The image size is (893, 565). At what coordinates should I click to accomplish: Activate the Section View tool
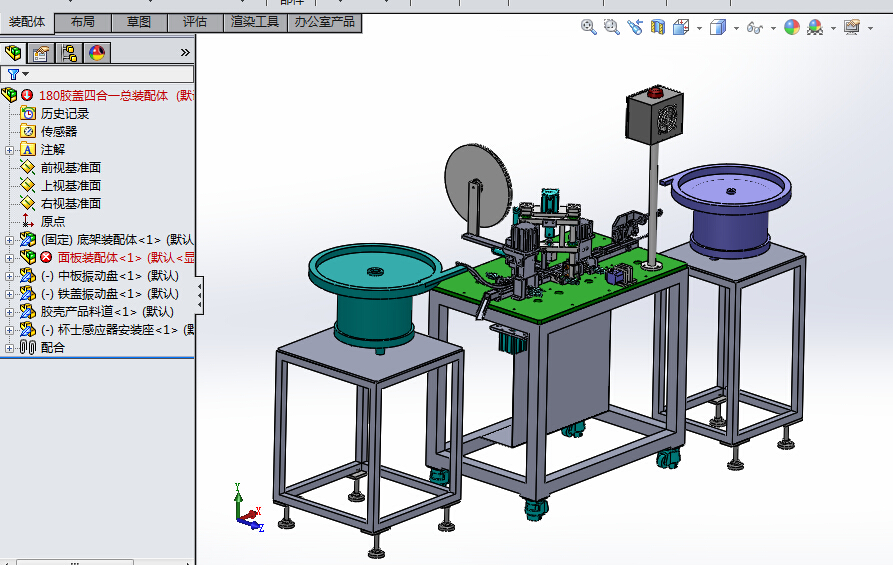tap(658, 28)
